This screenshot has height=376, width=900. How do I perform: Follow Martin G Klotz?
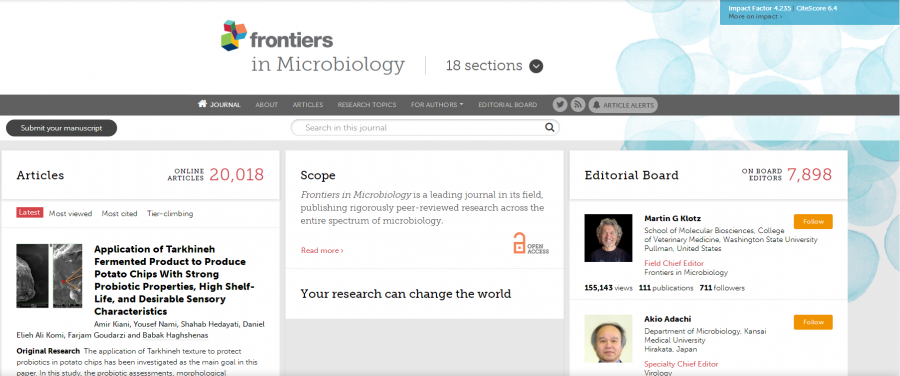(813, 222)
